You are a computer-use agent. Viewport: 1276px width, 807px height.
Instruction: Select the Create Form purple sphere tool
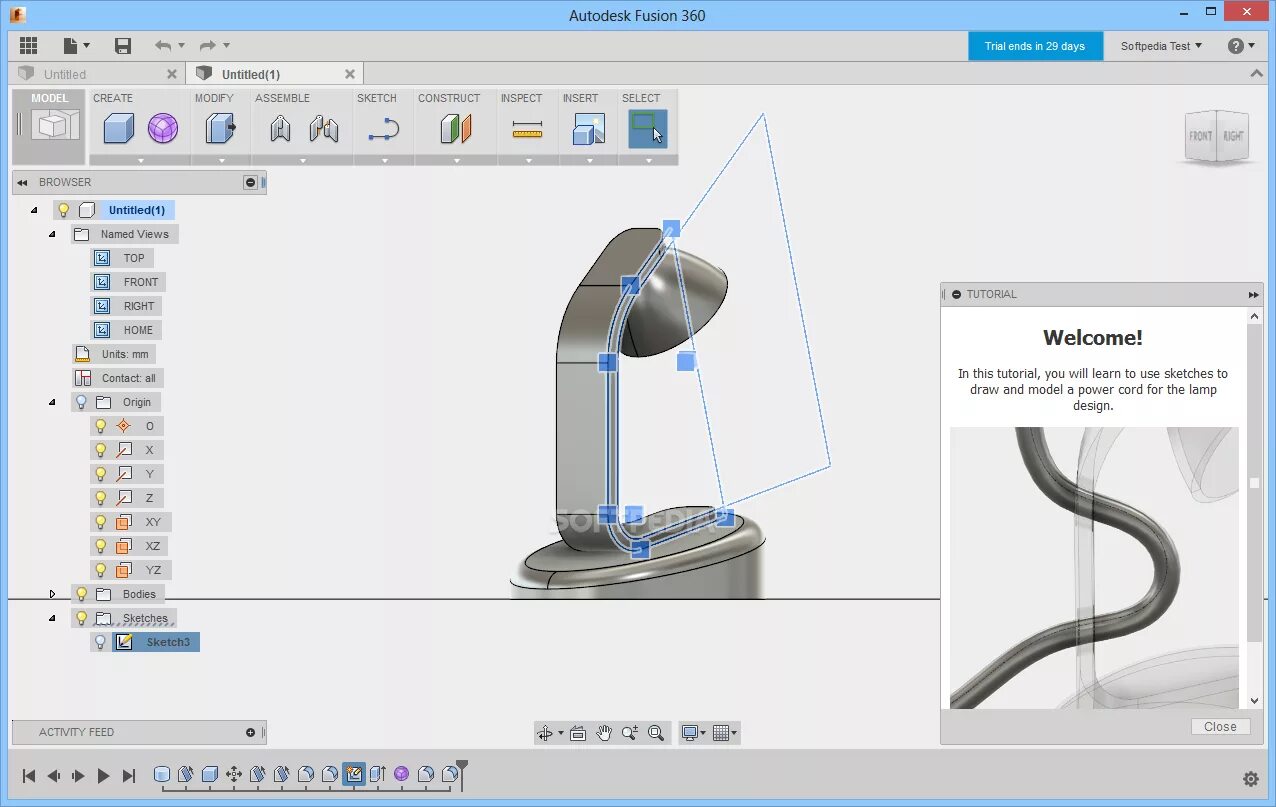[x=163, y=128]
